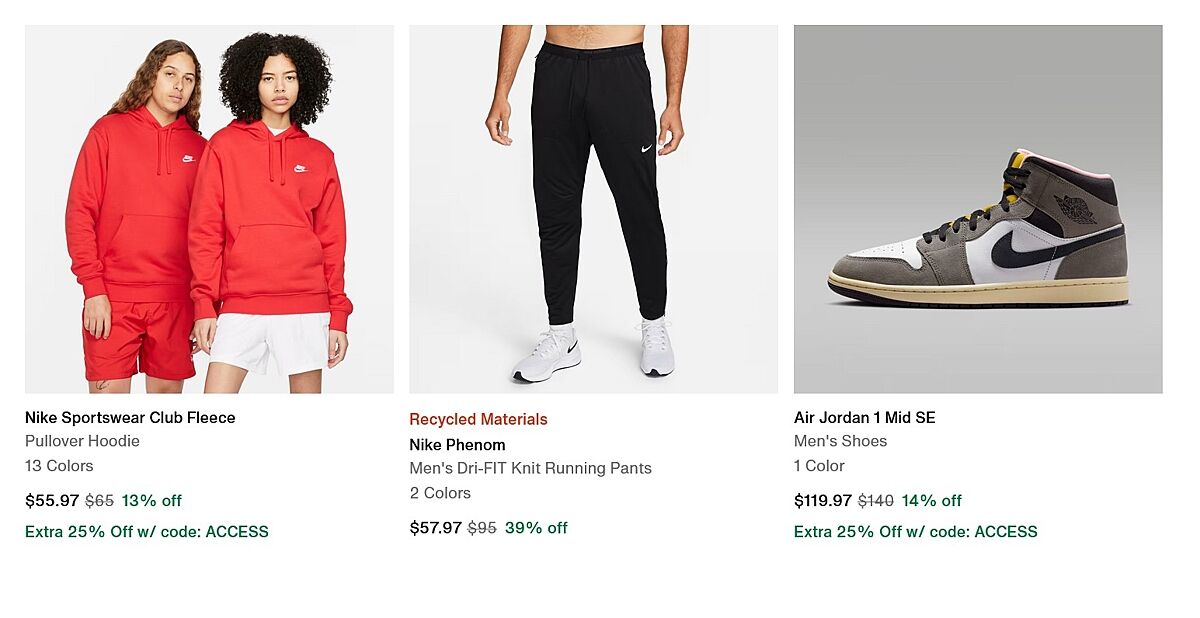Click the $119.97 Air Jordan sale price

823,500
